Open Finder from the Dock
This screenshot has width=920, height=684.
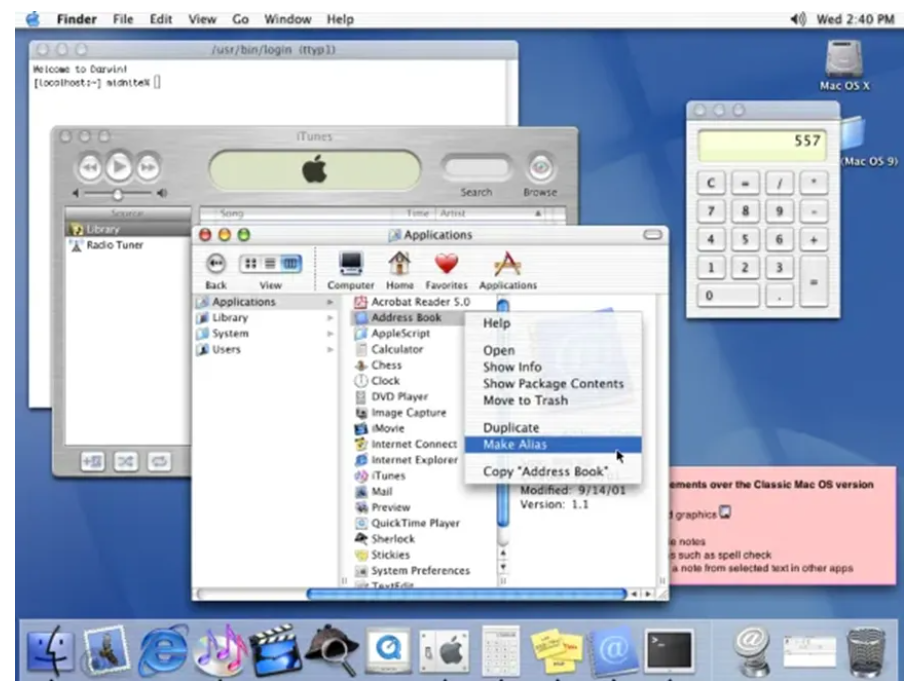(x=50, y=650)
